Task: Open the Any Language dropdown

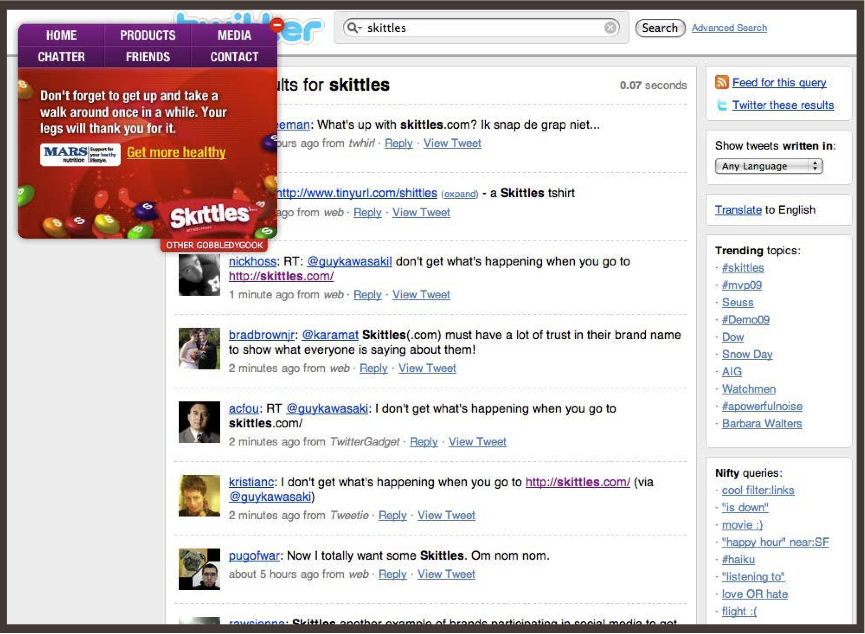Action: [769, 167]
